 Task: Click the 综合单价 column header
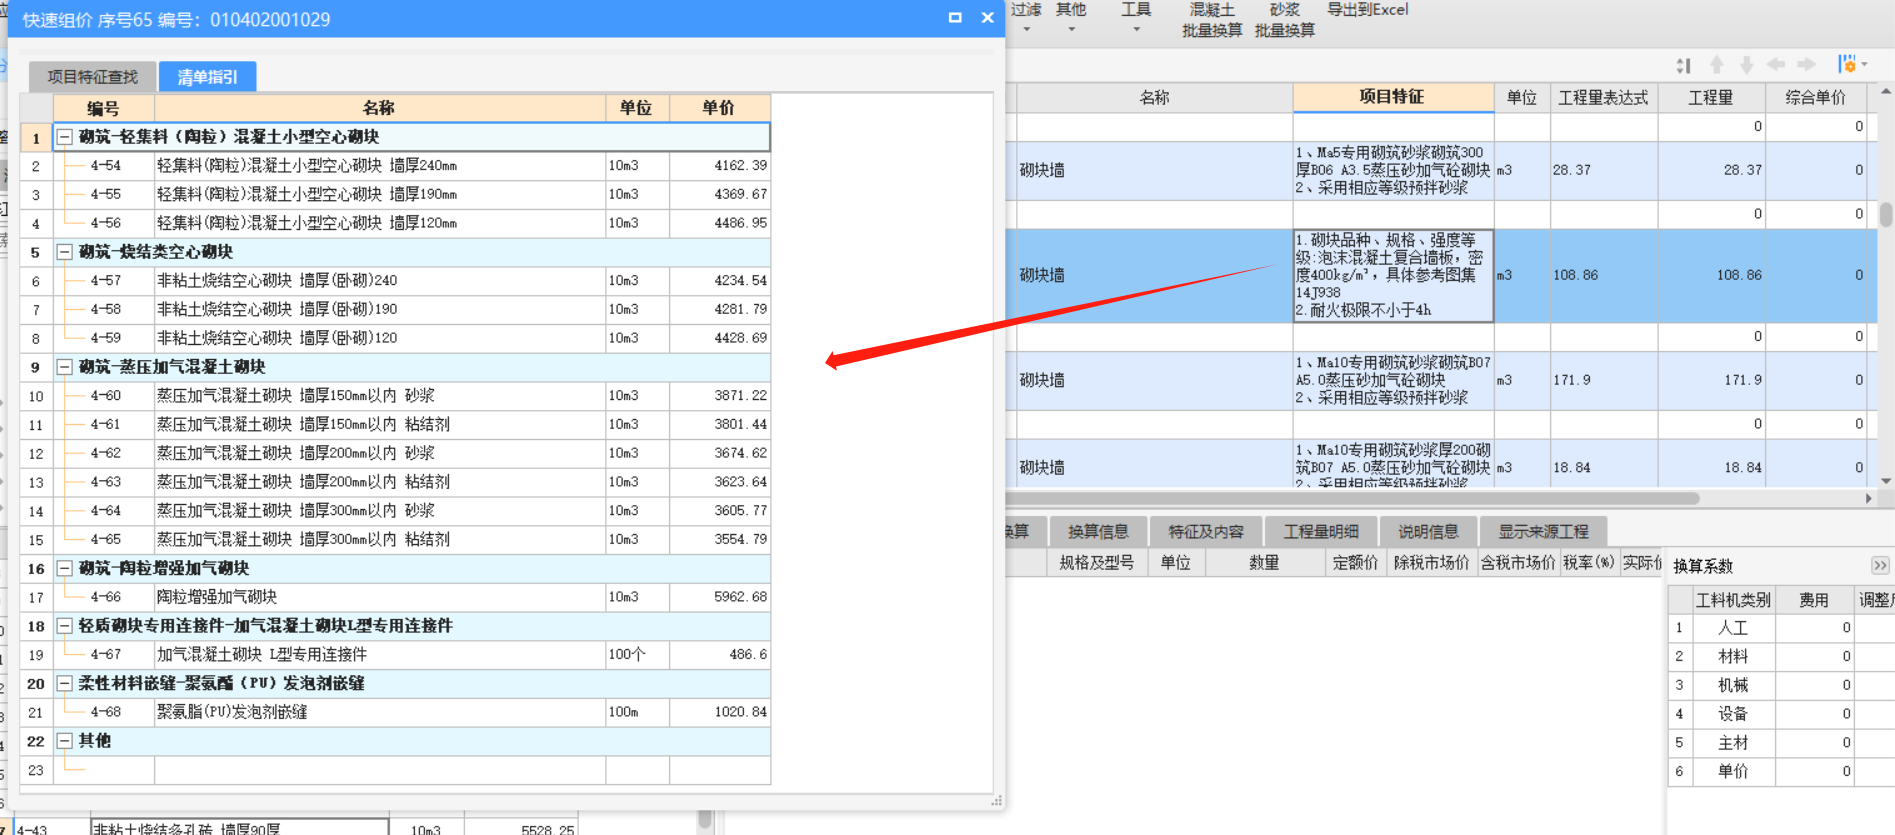1816,98
